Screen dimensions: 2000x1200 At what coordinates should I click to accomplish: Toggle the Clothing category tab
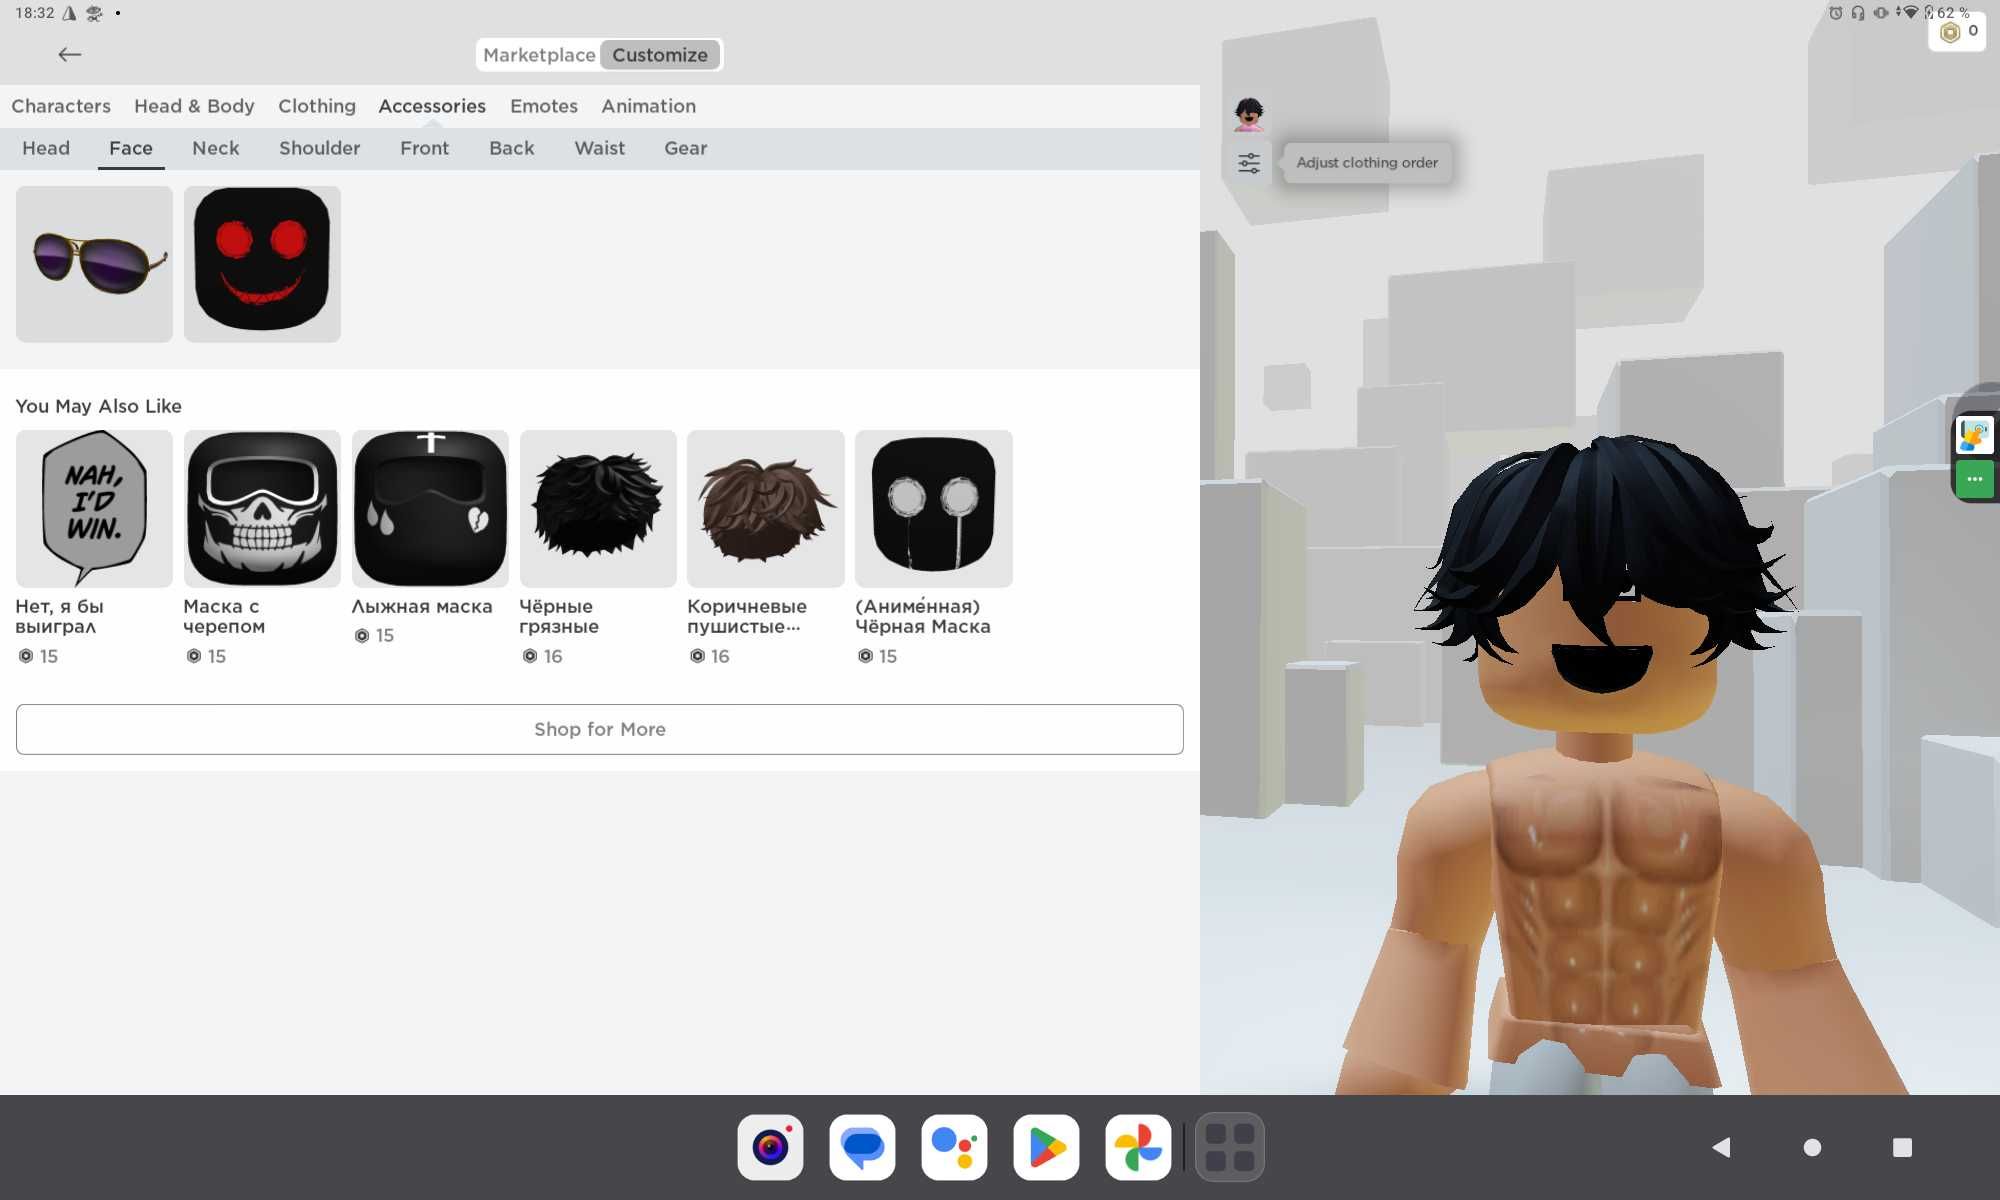316,106
